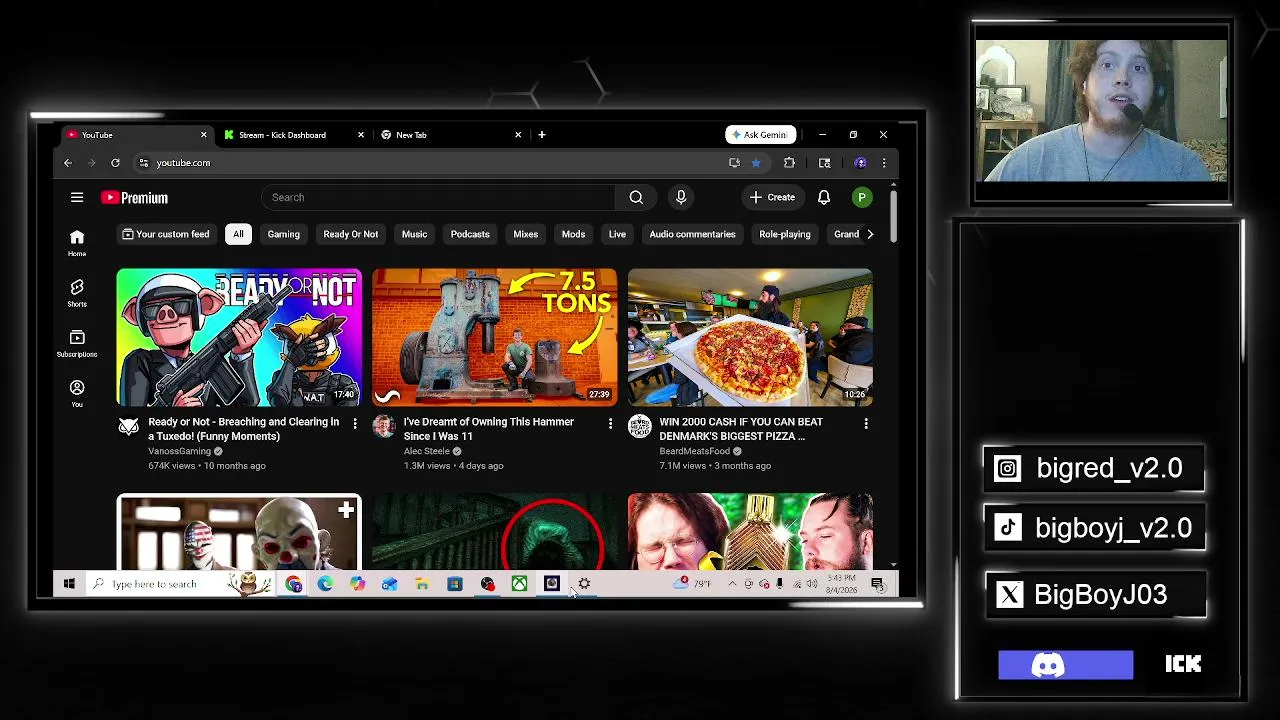Open the Windows Start menu
1280x720 pixels.
click(69, 584)
